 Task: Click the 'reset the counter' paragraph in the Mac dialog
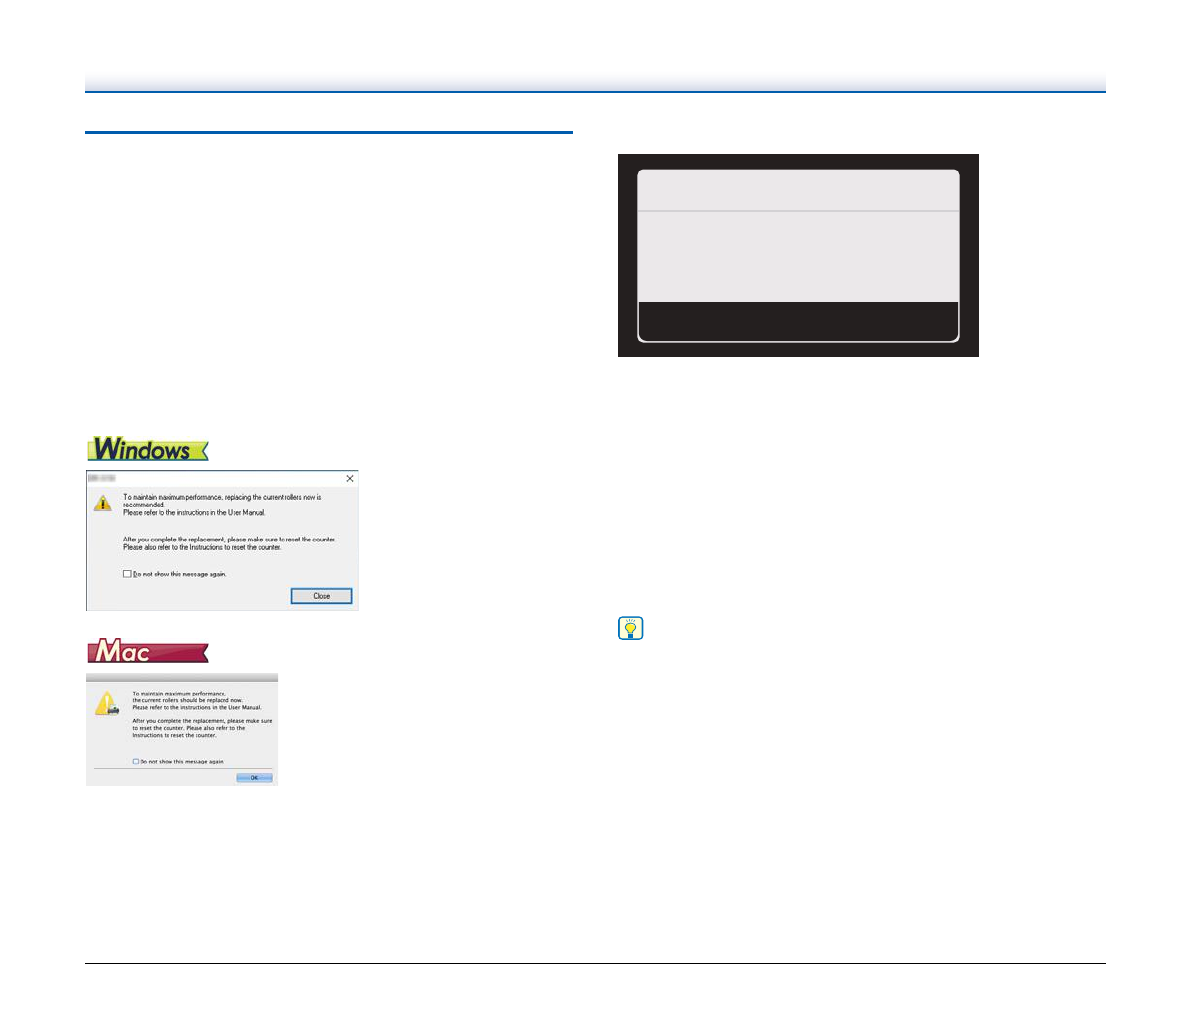point(201,728)
